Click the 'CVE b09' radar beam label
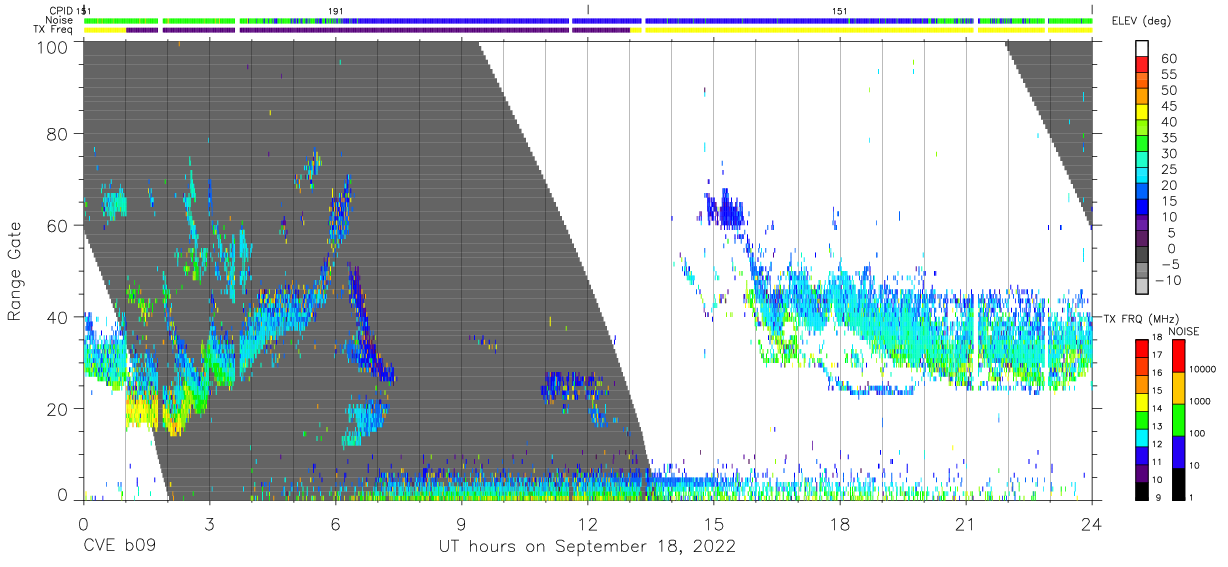1228x567 pixels. point(120,547)
